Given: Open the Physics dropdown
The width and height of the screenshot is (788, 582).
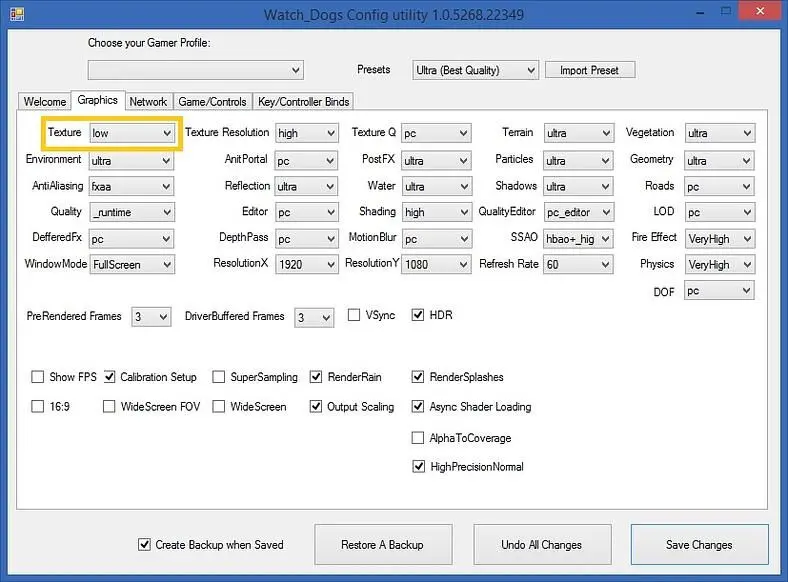Looking at the screenshot, I should (720, 264).
